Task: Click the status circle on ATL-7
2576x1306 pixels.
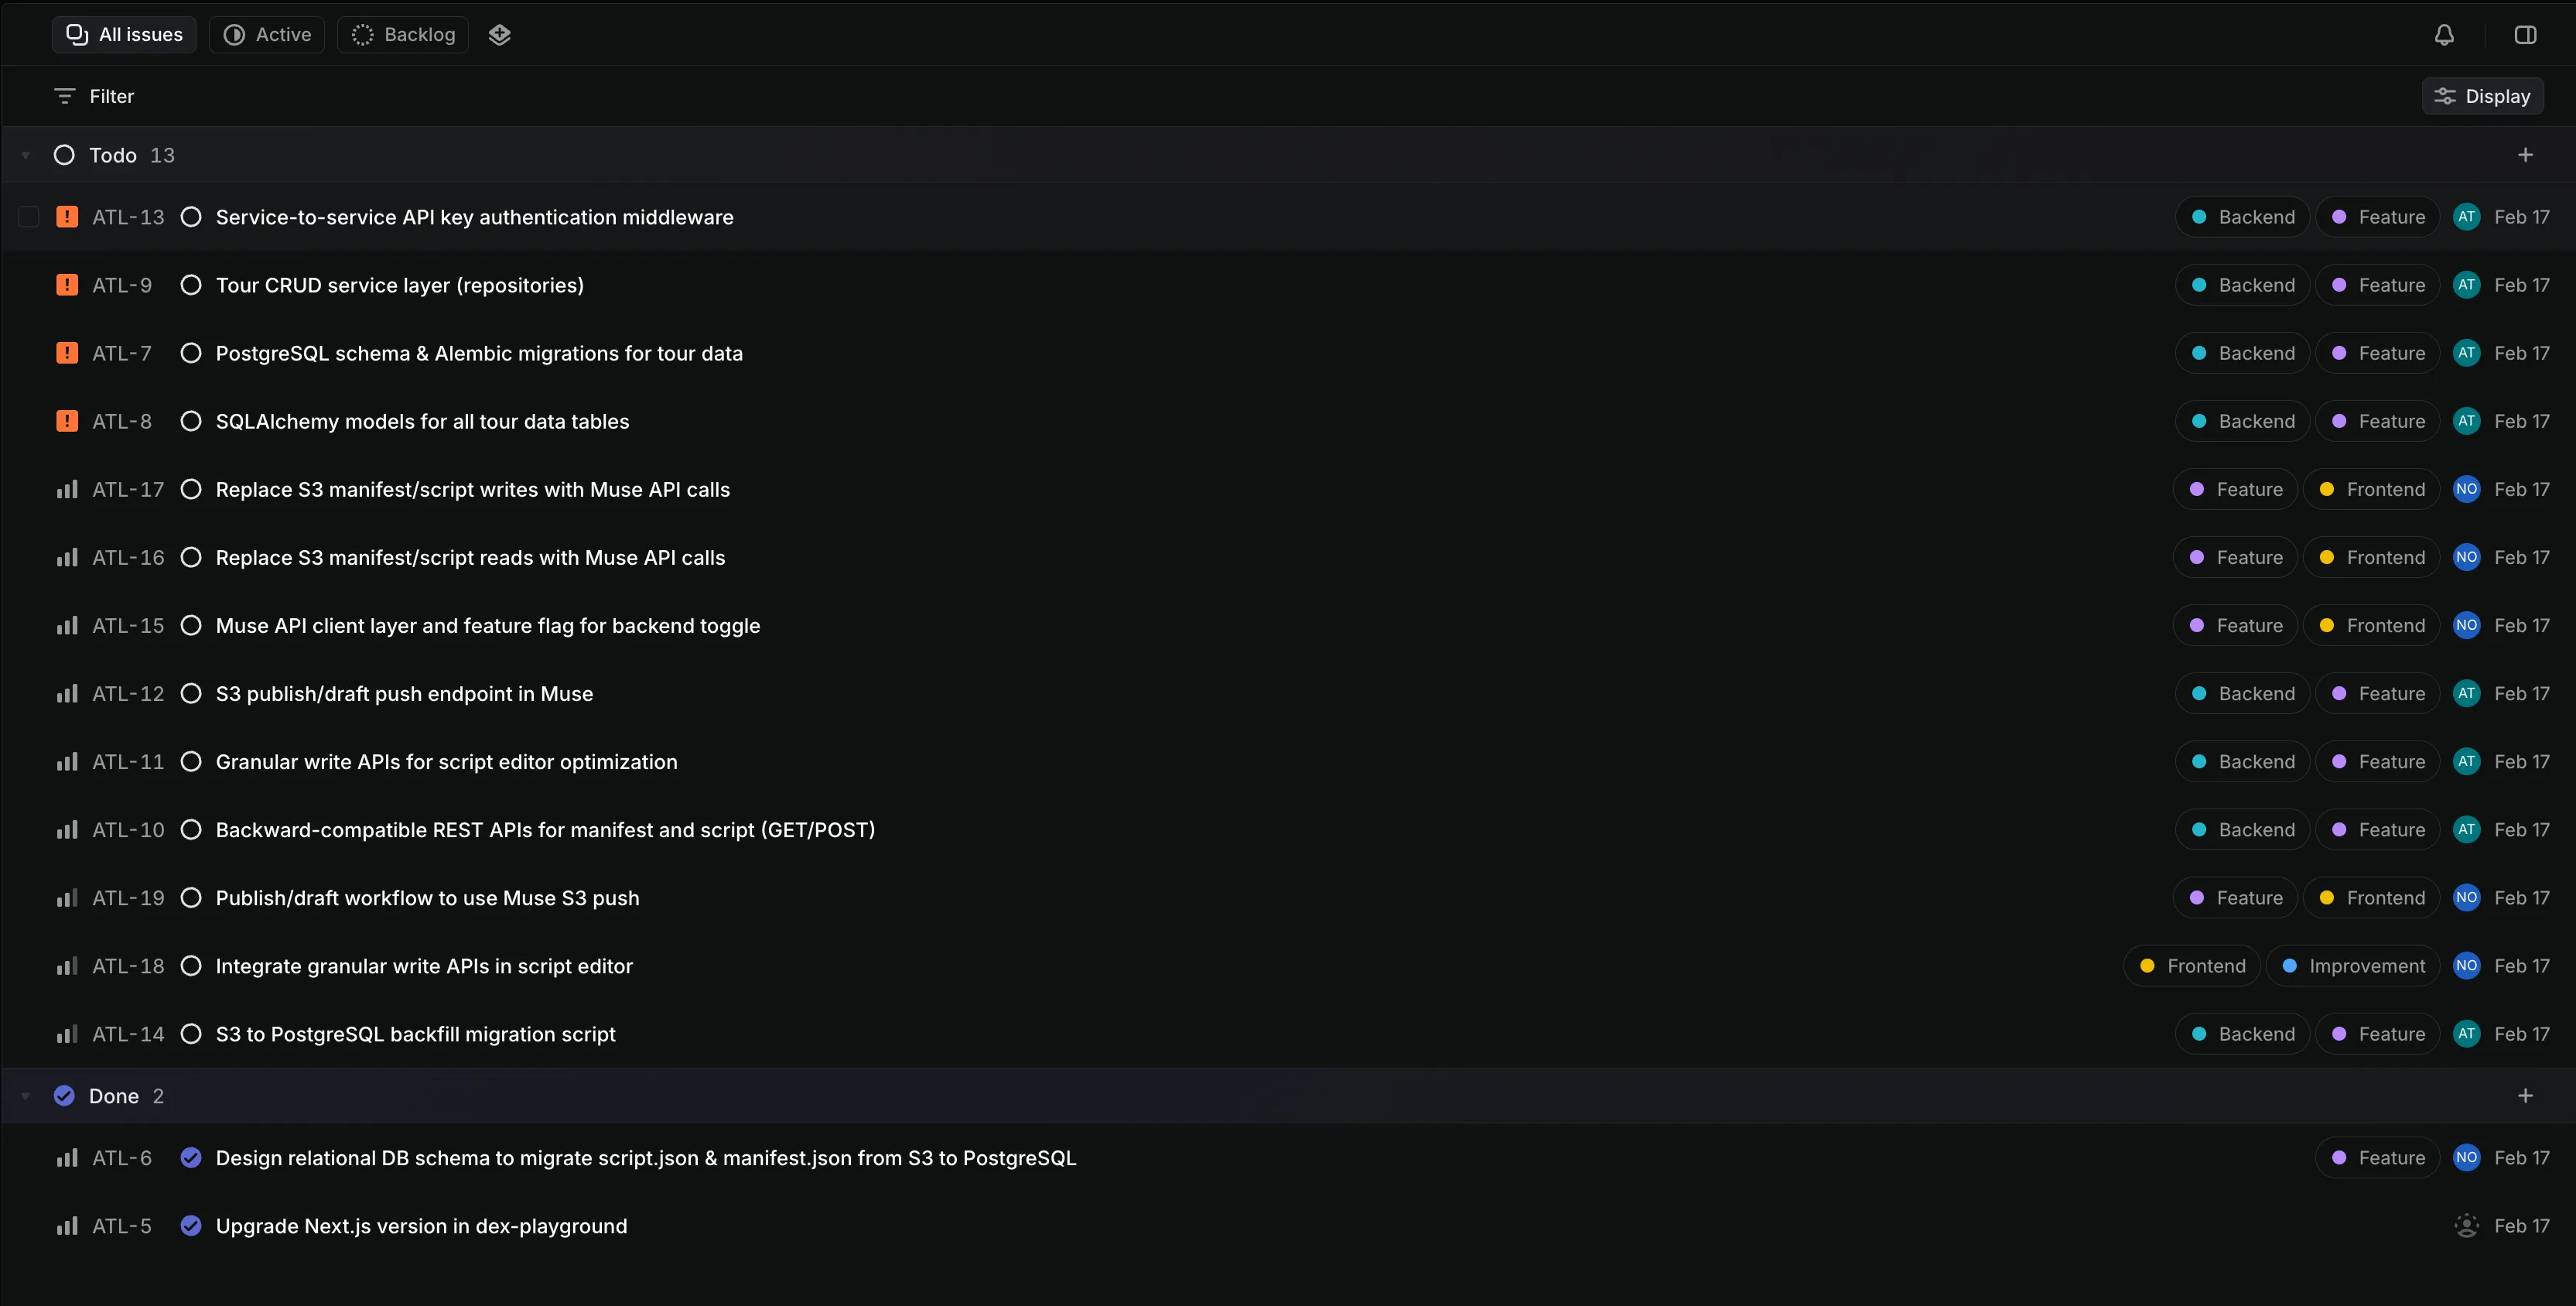Action: 191,353
